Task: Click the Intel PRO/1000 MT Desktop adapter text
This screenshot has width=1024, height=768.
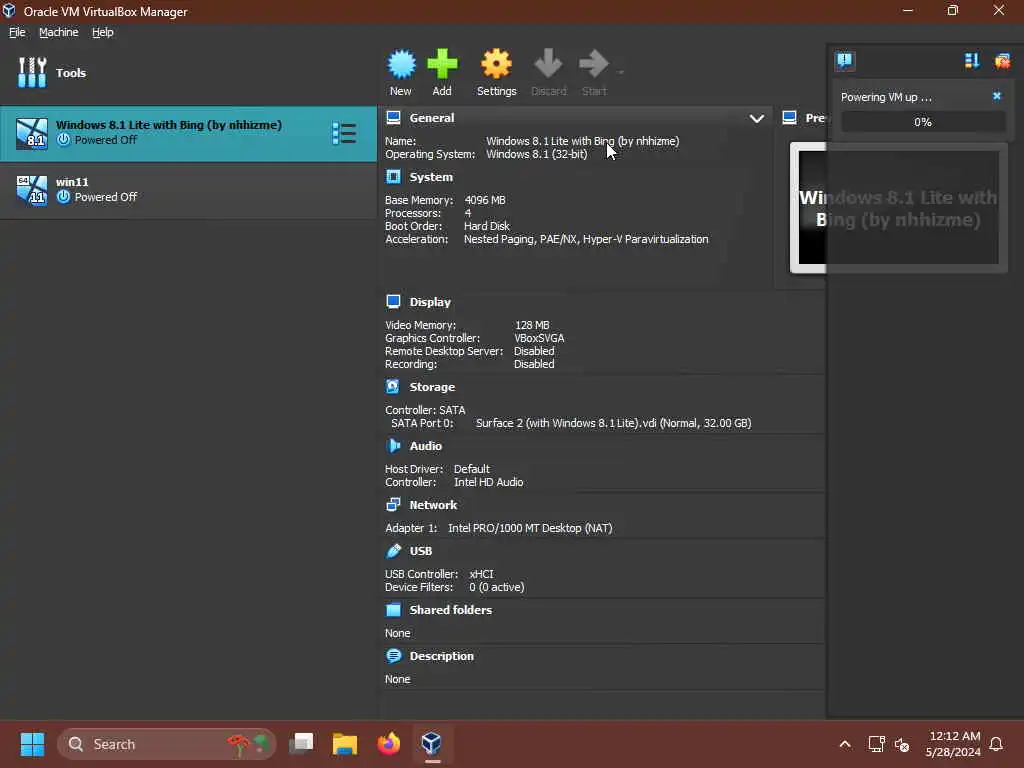Action: pyautogui.click(x=530, y=528)
